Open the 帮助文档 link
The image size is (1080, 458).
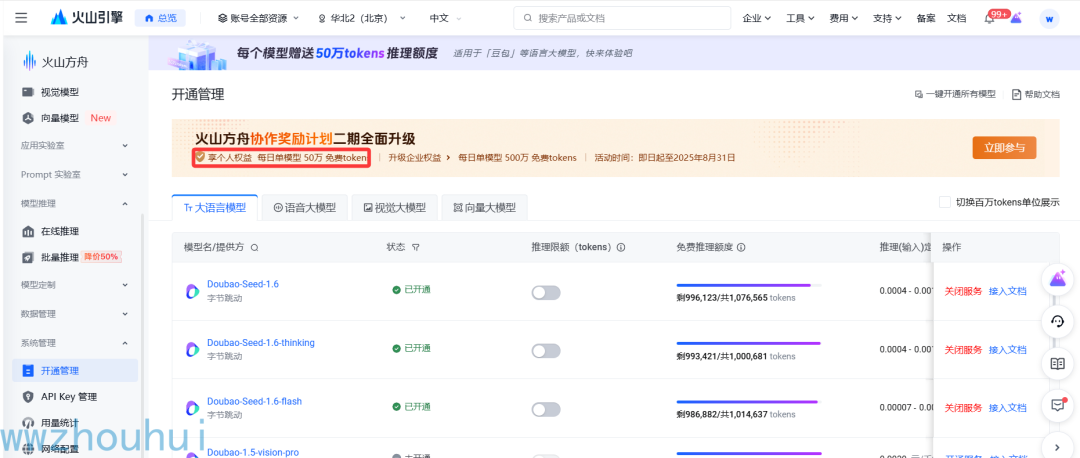[1035, 94]
